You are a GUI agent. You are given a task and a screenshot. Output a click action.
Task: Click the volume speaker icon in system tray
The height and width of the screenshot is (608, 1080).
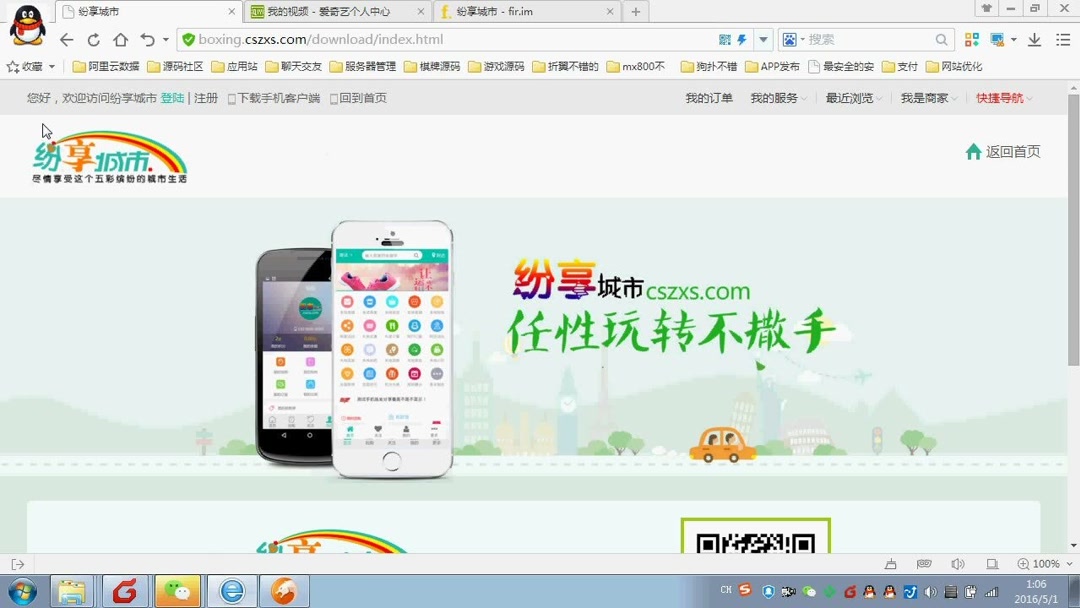930,591
